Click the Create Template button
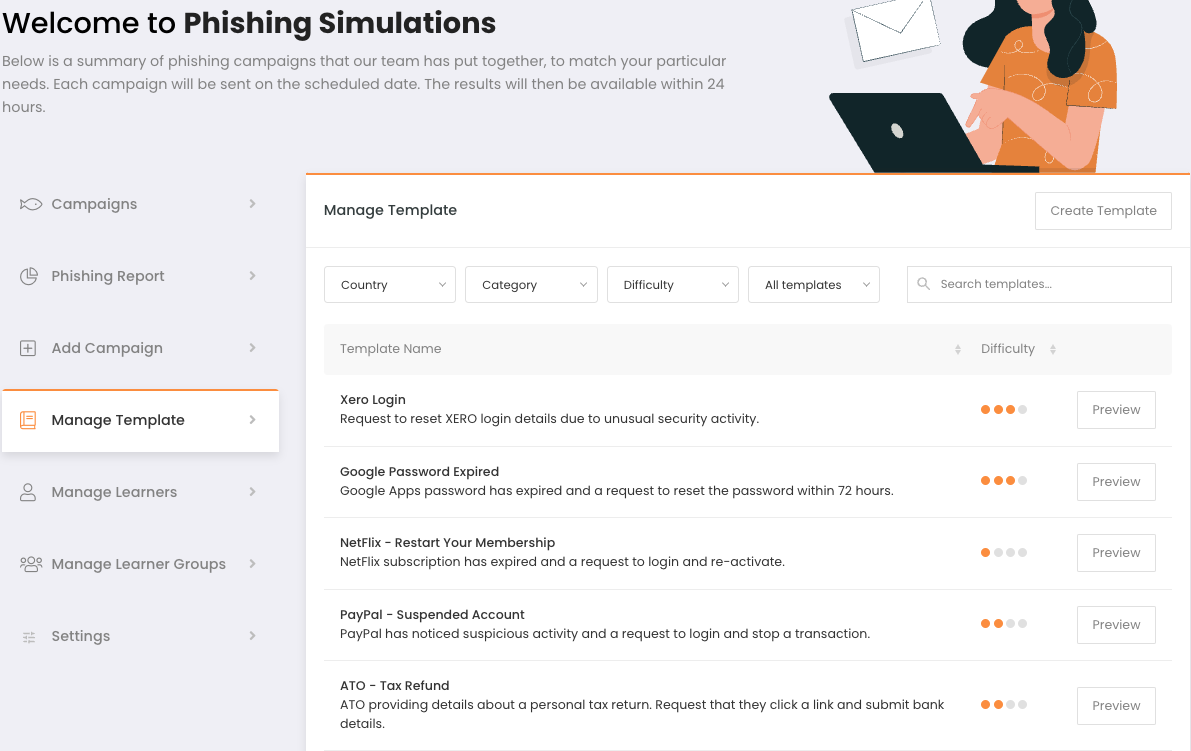This screenshot has height=751, width=1191. click(x=1103, y=211)
